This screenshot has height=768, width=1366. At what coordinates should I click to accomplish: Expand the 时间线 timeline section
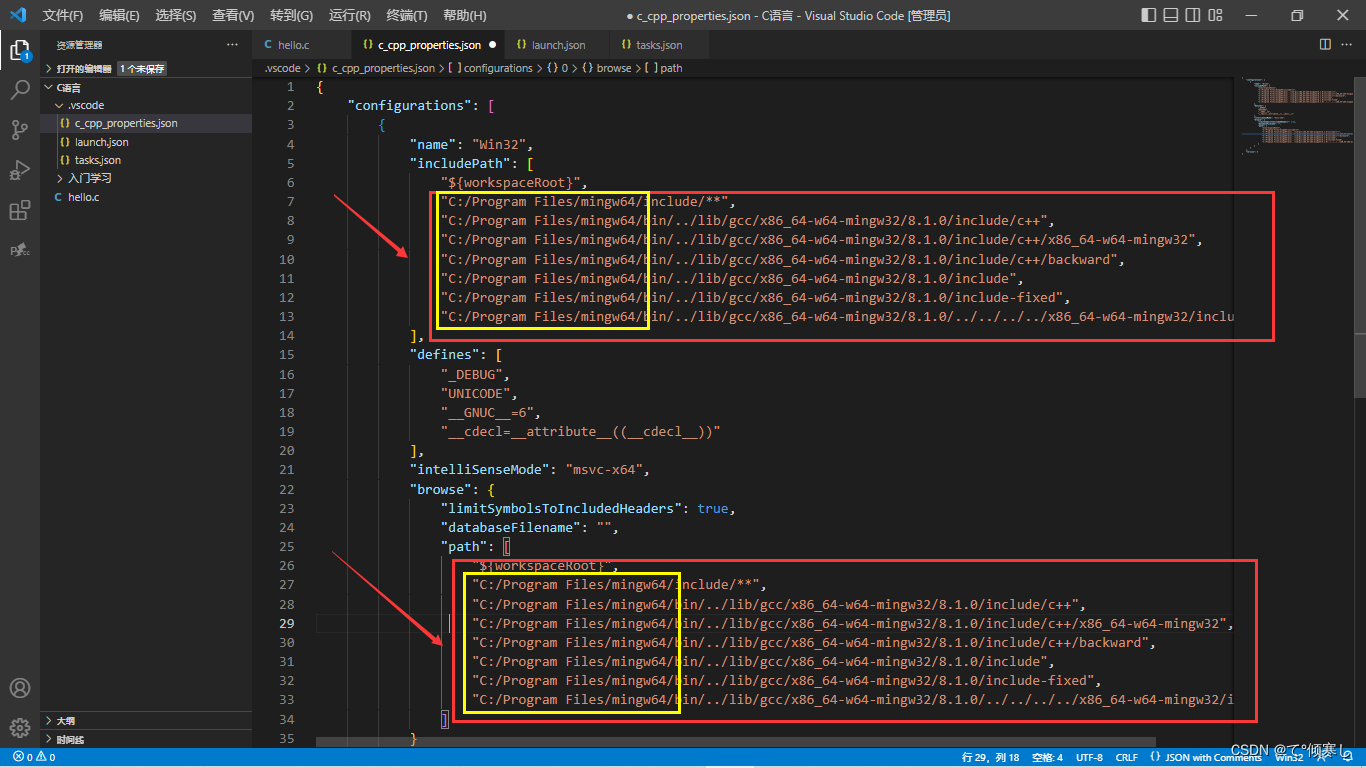146,740
